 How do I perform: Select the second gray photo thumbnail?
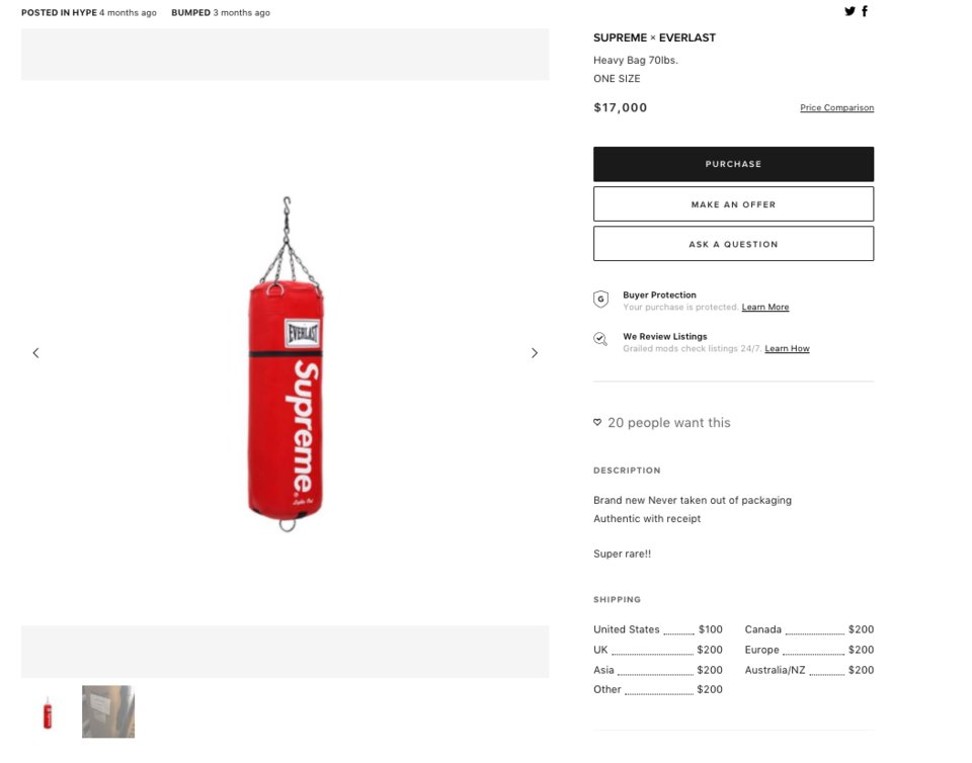[x=108, y=712]
